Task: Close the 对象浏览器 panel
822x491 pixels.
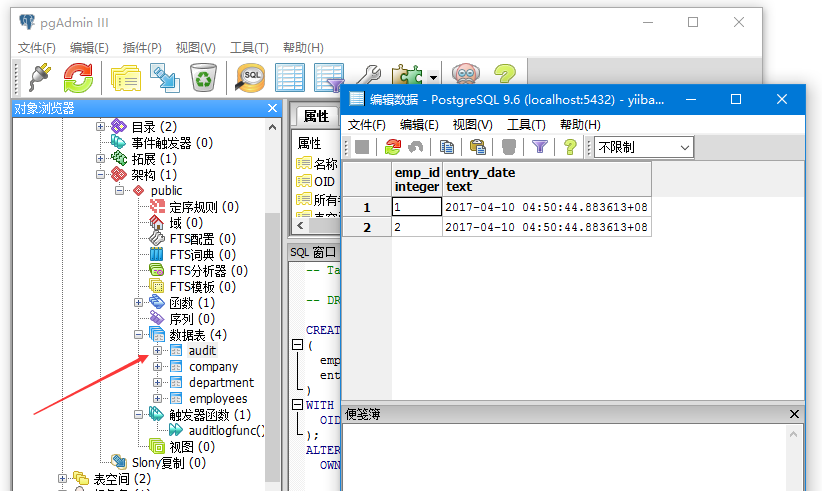Action: point(272,108)
